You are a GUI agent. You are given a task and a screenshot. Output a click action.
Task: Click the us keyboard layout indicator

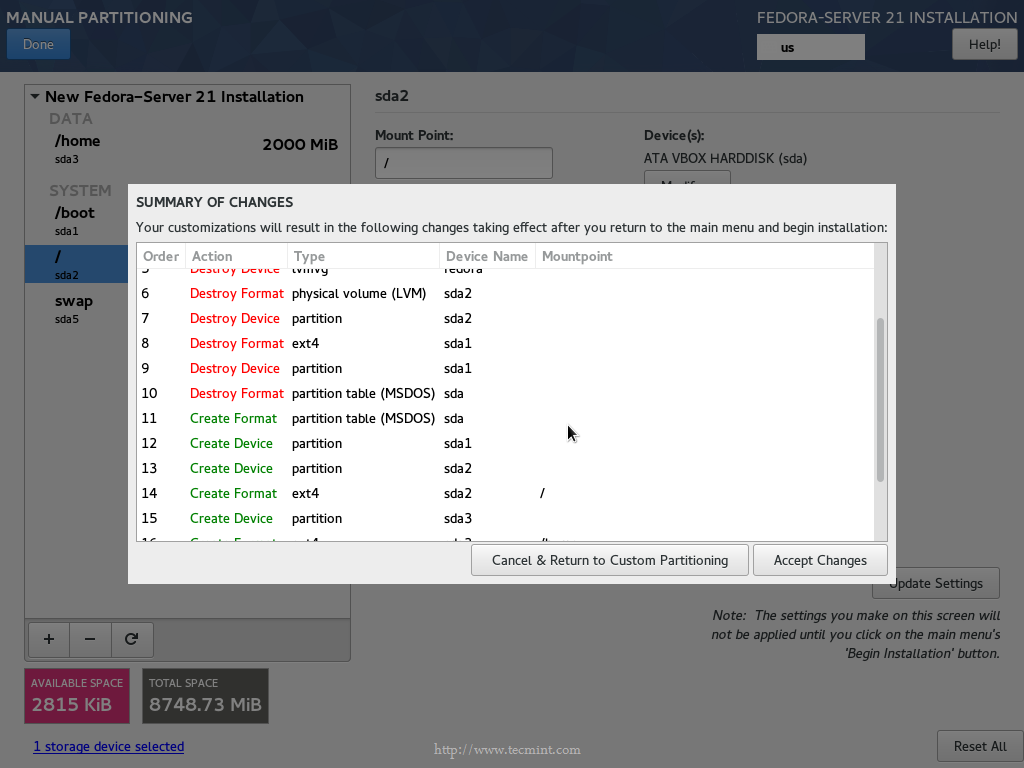pyautogui.click(x=810, y=47)
